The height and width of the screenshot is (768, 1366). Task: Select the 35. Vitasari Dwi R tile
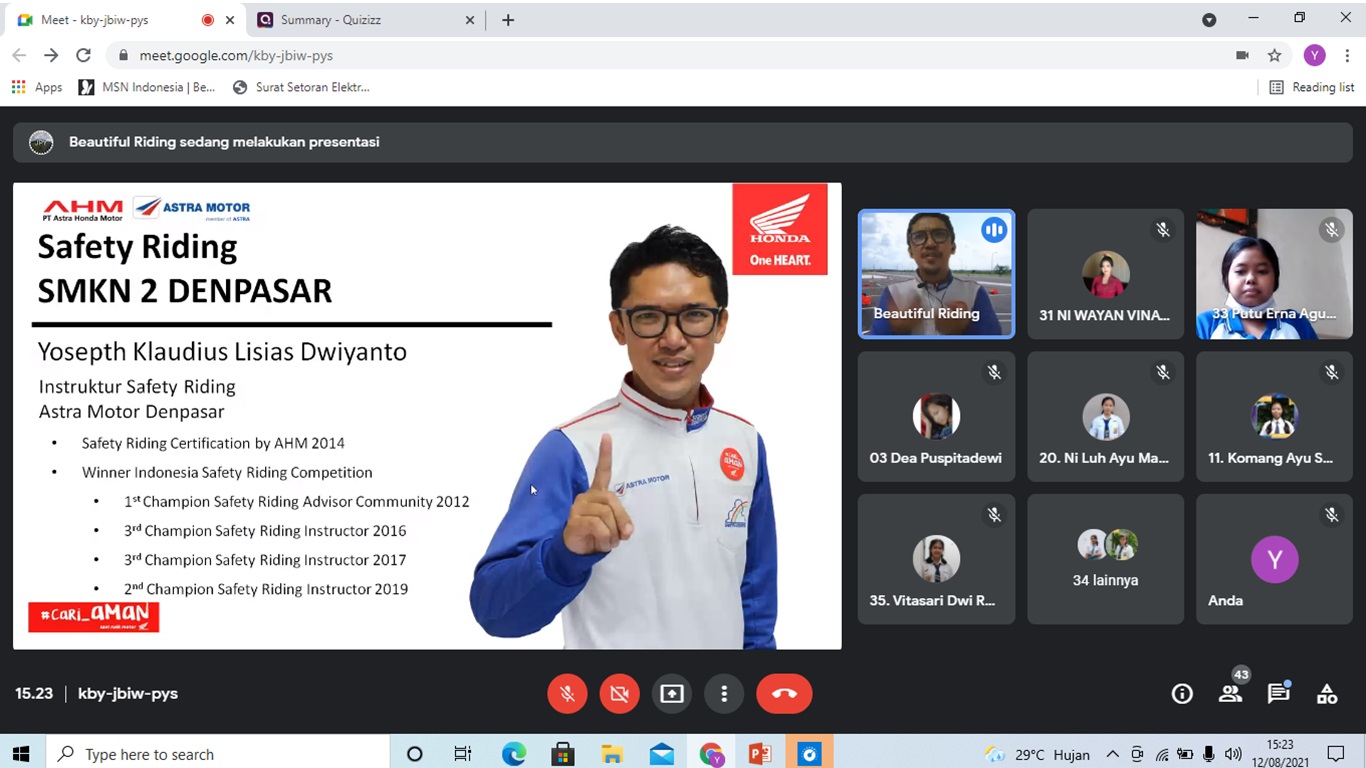click(x=936, y=559)
